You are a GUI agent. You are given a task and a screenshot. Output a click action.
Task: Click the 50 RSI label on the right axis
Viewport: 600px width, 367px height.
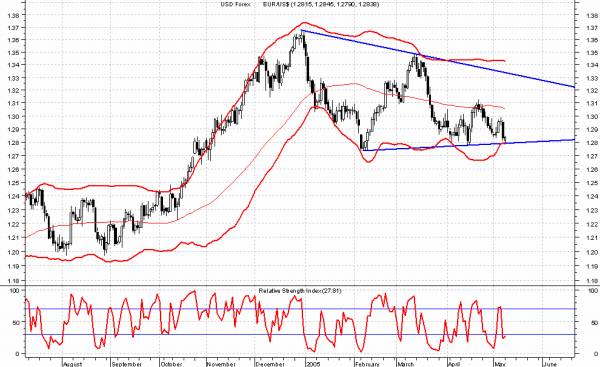[594, 323]
